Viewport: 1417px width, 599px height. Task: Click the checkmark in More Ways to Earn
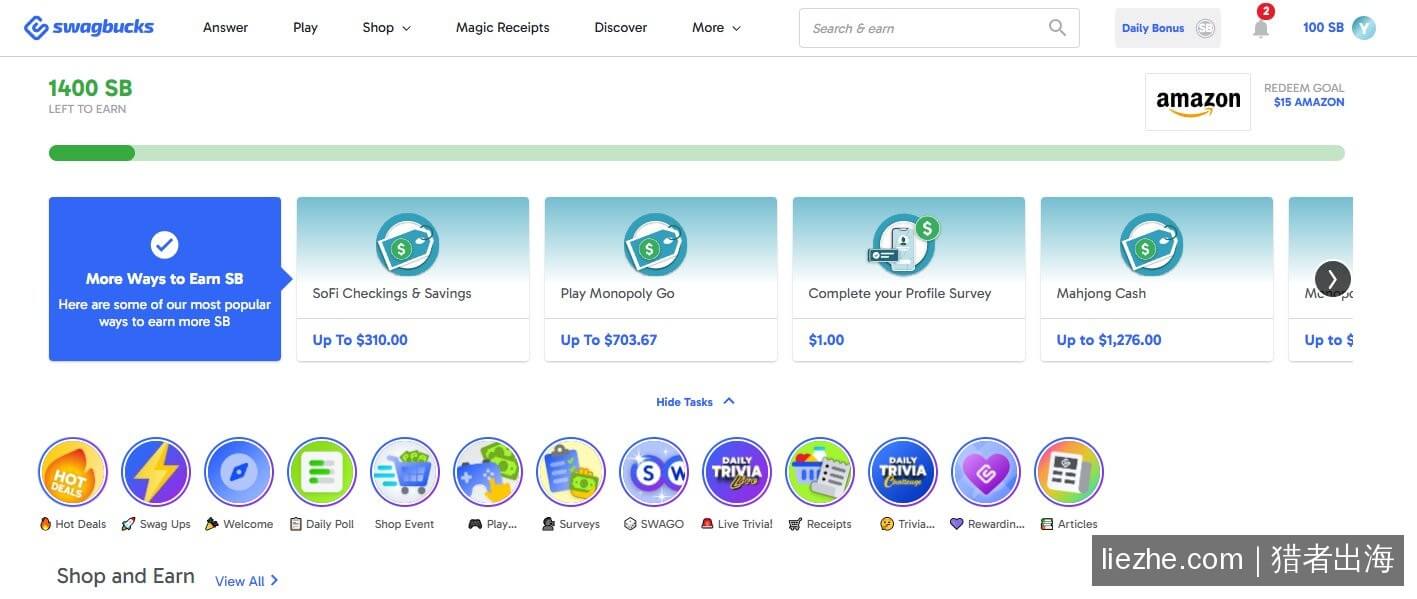click(164, 244)
